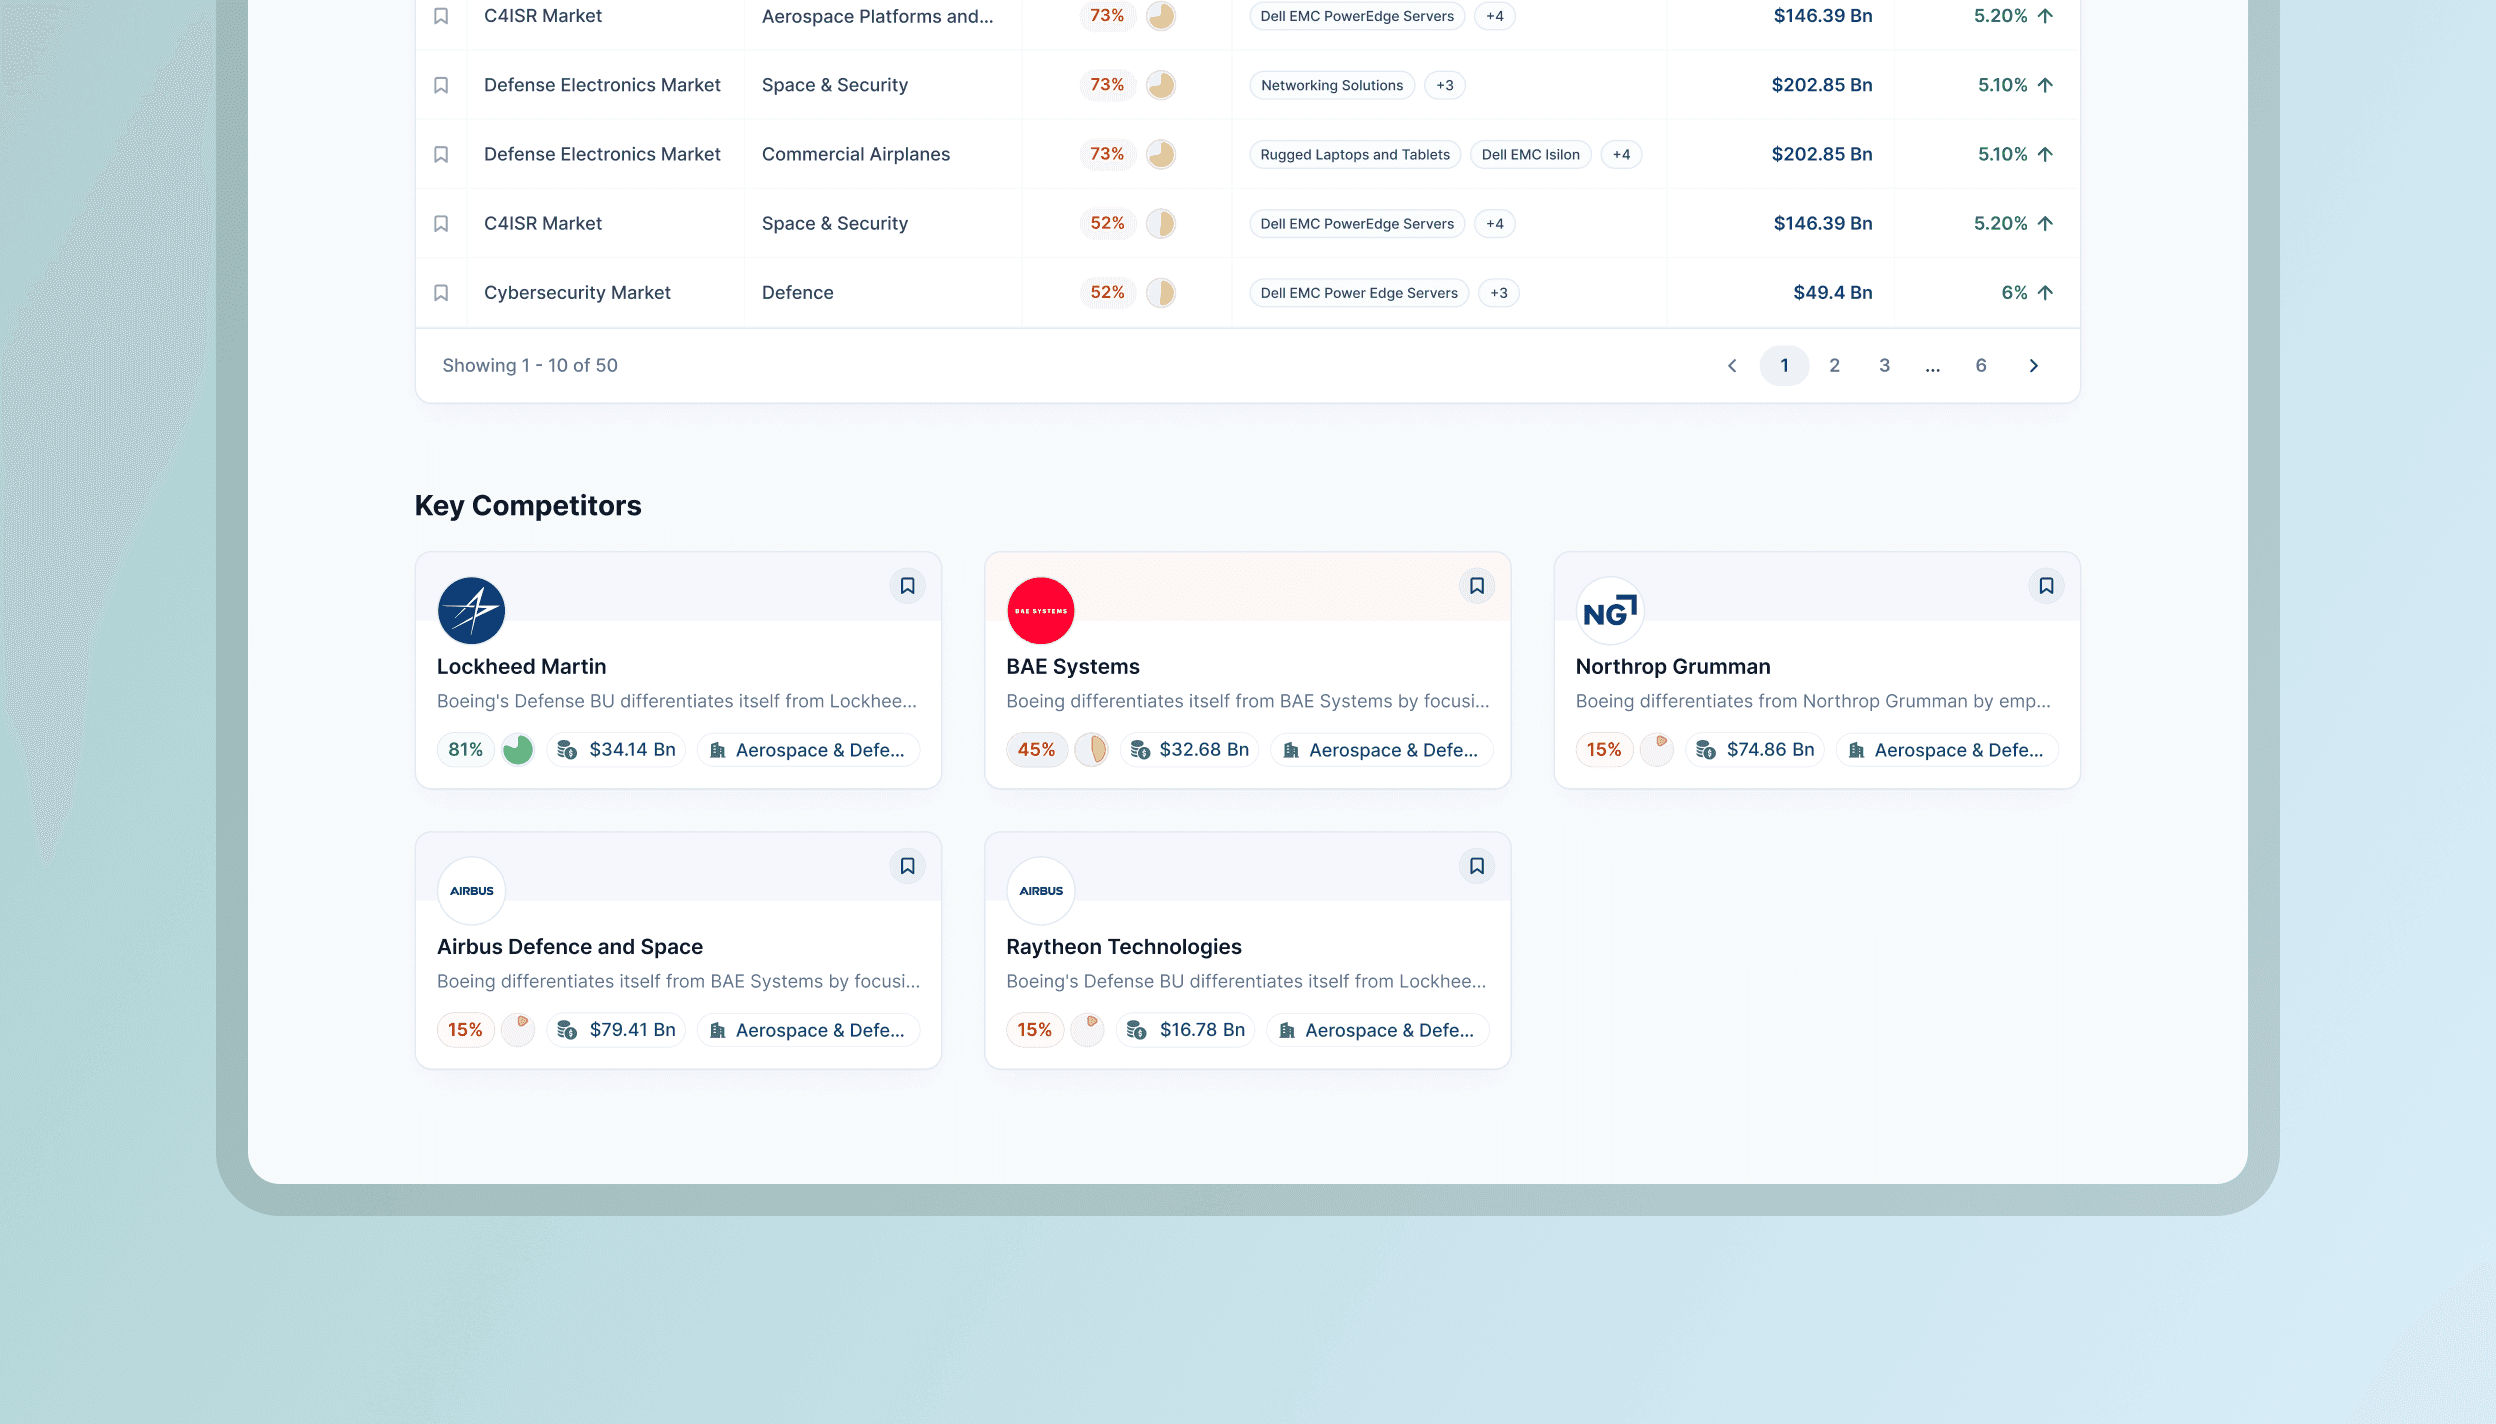Image resolution: width=2496 pixels, height=1424 pixels.
Task: Expand the +3 tag next to Networking Solutions
Action: (x=1444, y=85)
